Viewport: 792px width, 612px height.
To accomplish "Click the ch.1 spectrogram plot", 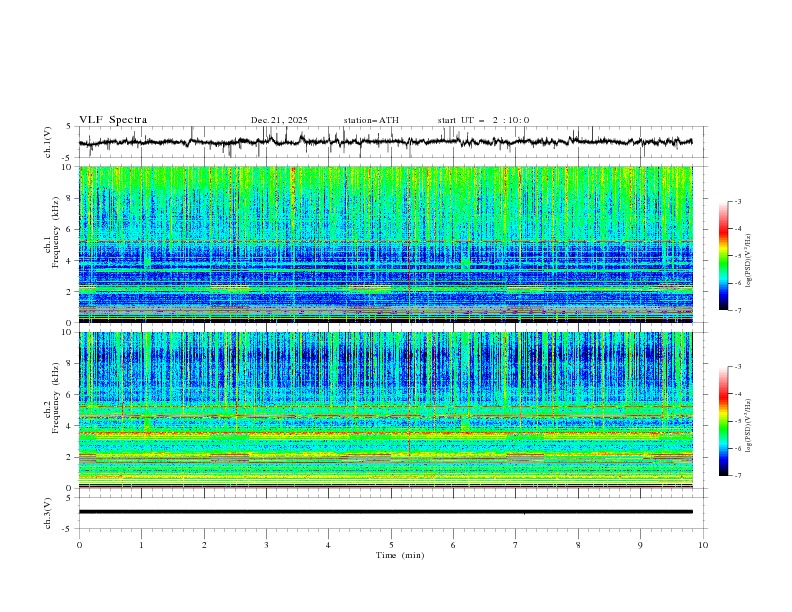I will pyautogui.click(x=386, y=244).
